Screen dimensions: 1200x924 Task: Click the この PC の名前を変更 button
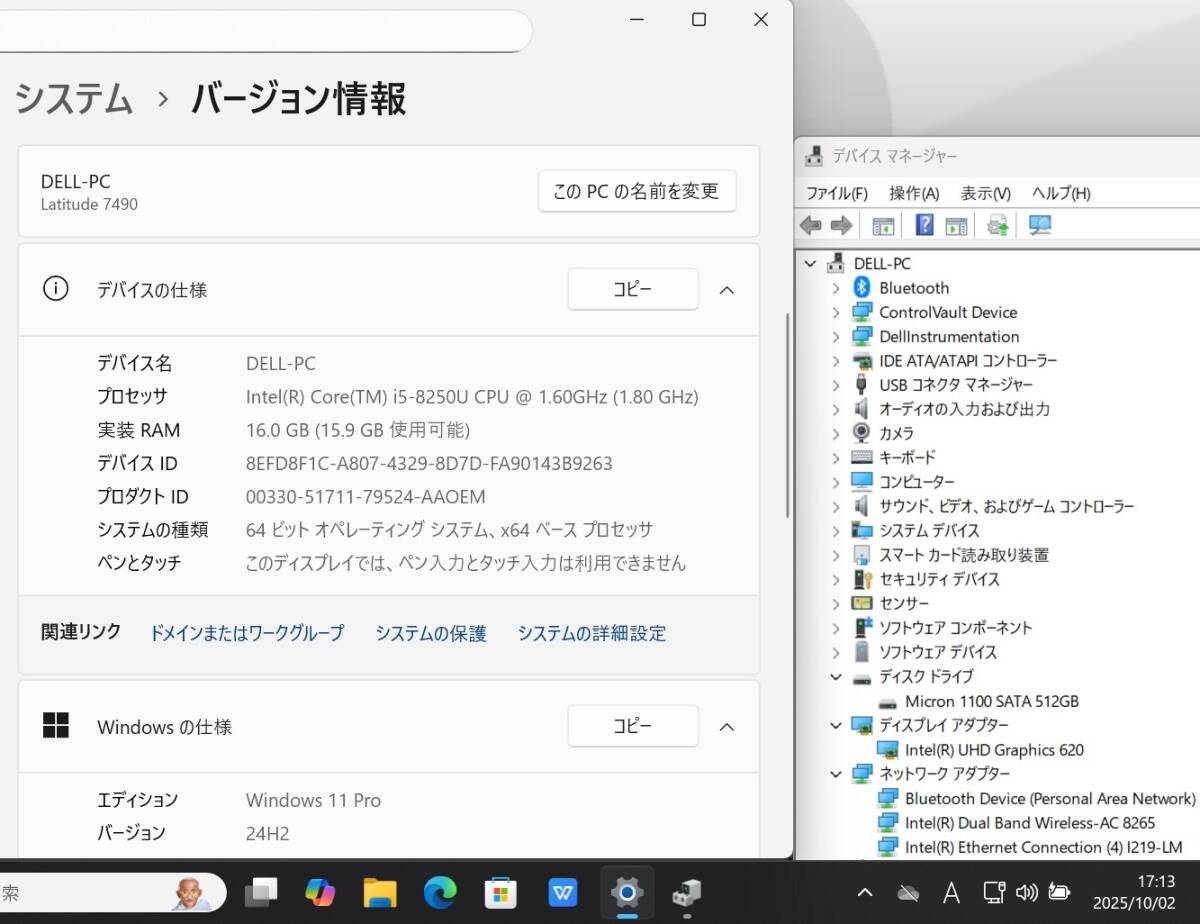(x=637, y=191)
